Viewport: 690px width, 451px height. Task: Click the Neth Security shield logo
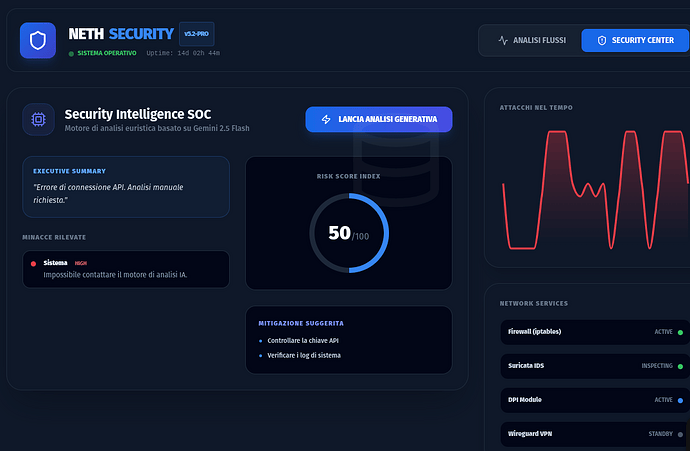[38, 41]
